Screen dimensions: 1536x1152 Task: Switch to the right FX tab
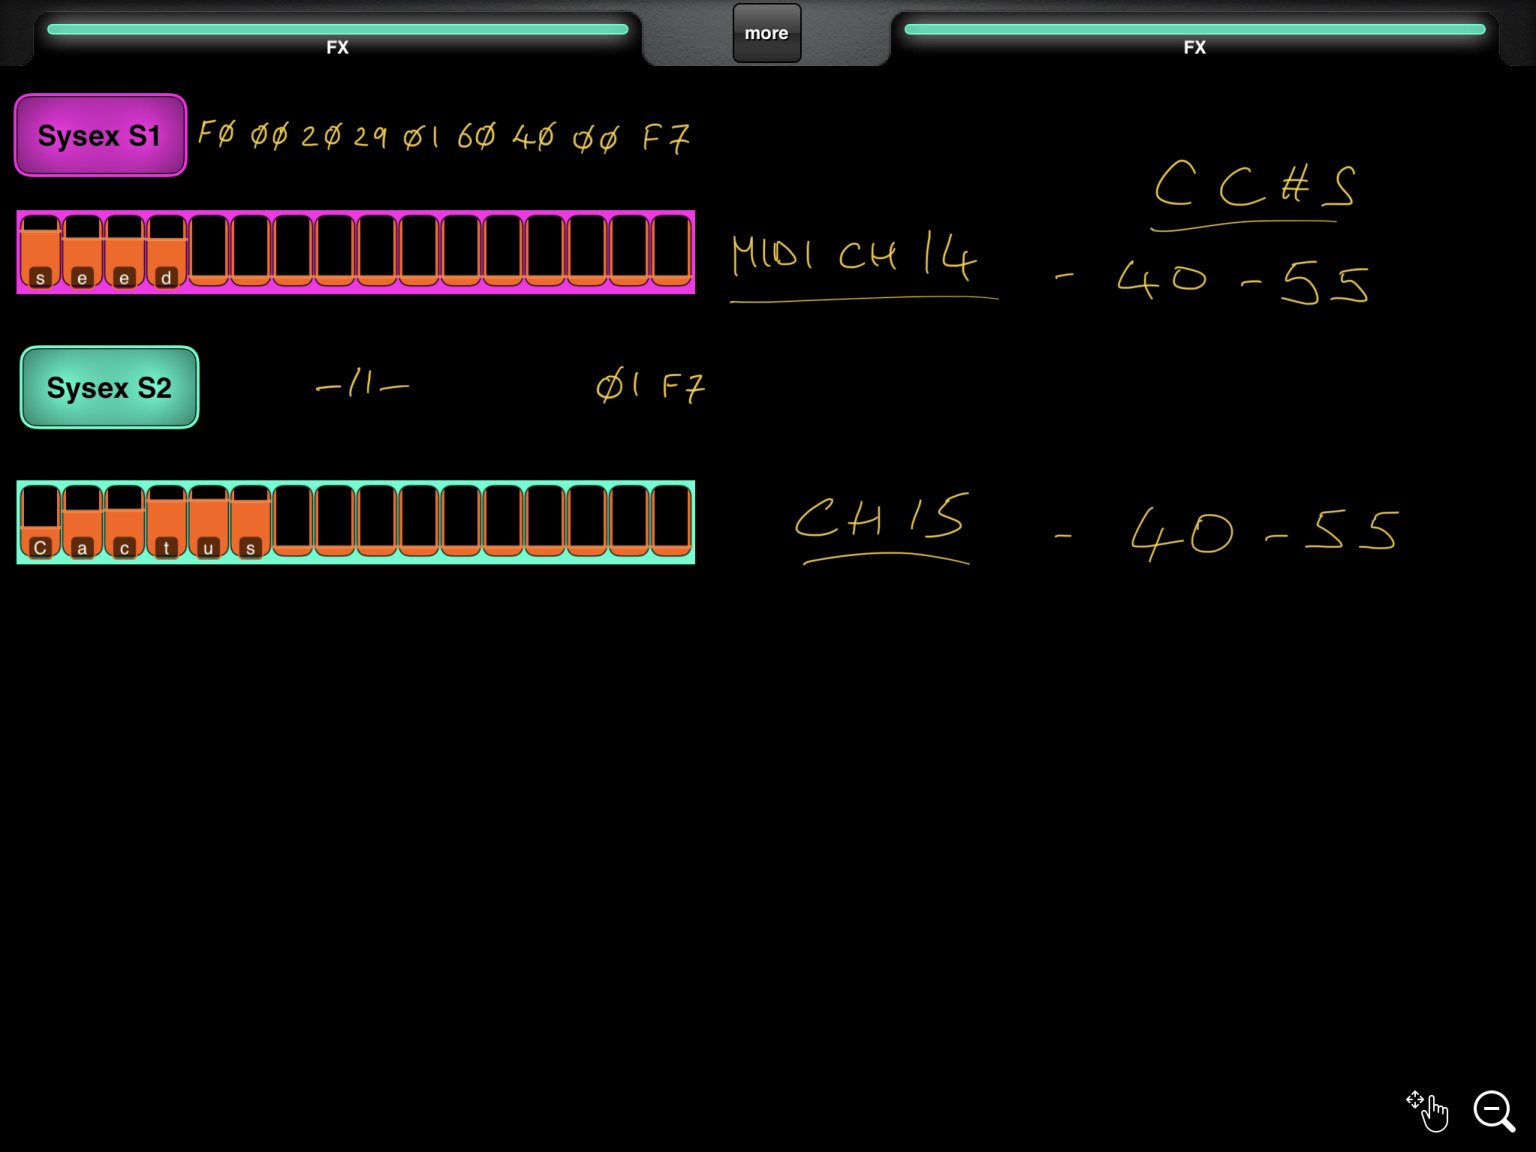coord(1195,38)
